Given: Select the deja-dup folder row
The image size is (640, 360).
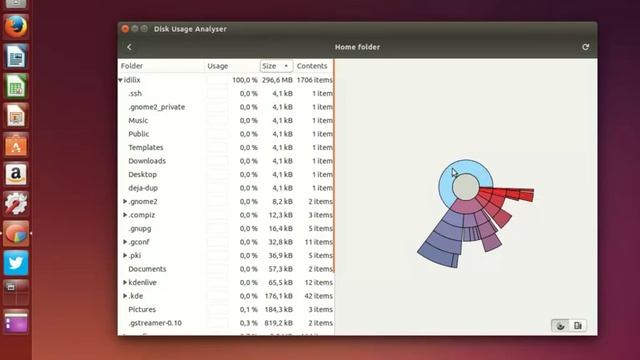Looking at the screenshot, I should tap(226, 188).
